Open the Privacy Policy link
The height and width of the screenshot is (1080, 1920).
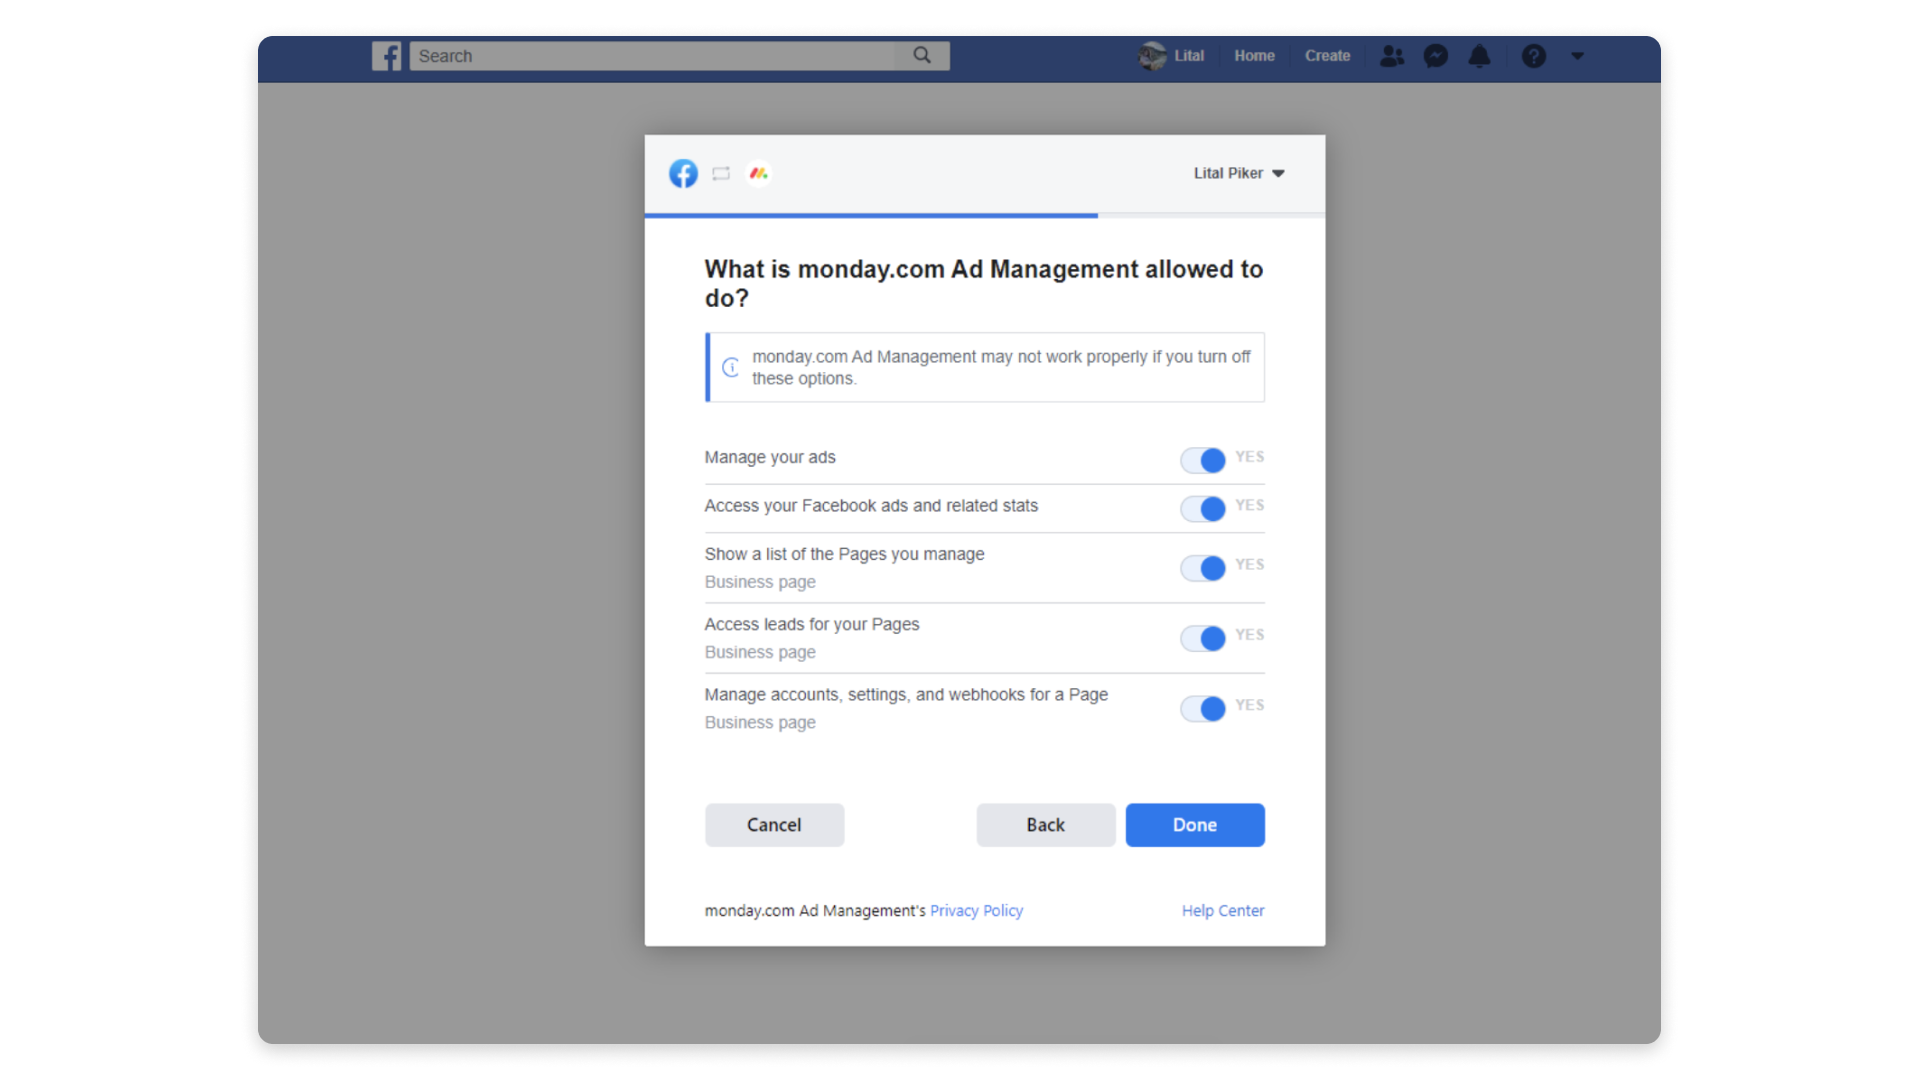(976, 911)
